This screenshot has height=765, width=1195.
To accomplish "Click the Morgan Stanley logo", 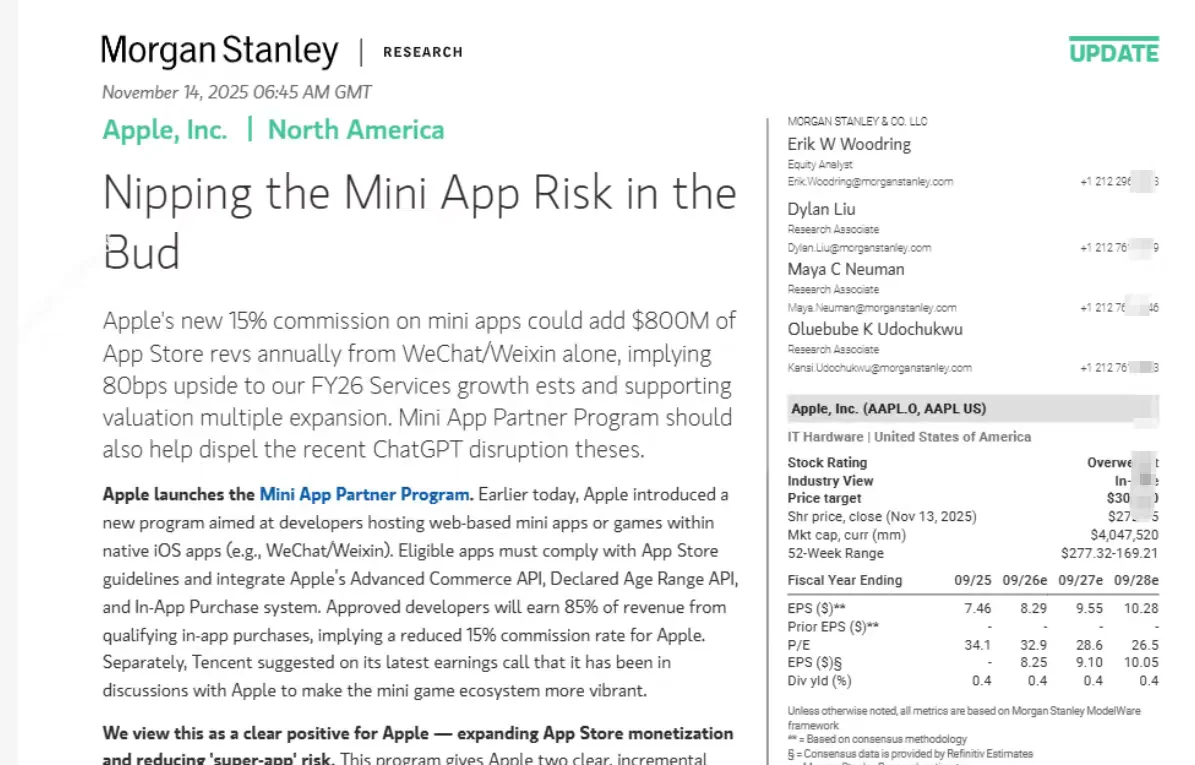I will tap(219, 51).
